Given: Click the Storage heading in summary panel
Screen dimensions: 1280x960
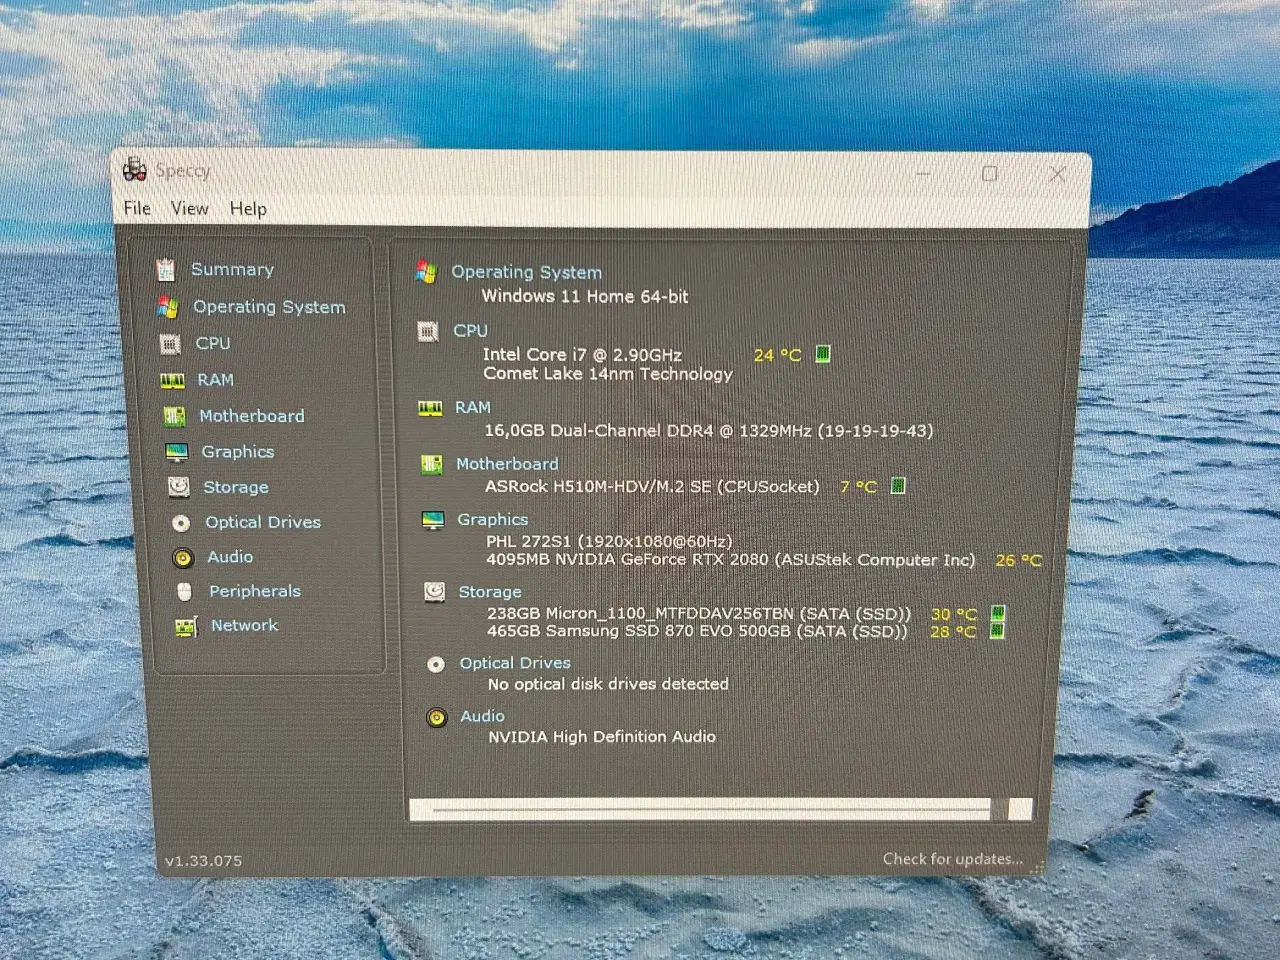Looking at the screenshot, I should point(489,592).
